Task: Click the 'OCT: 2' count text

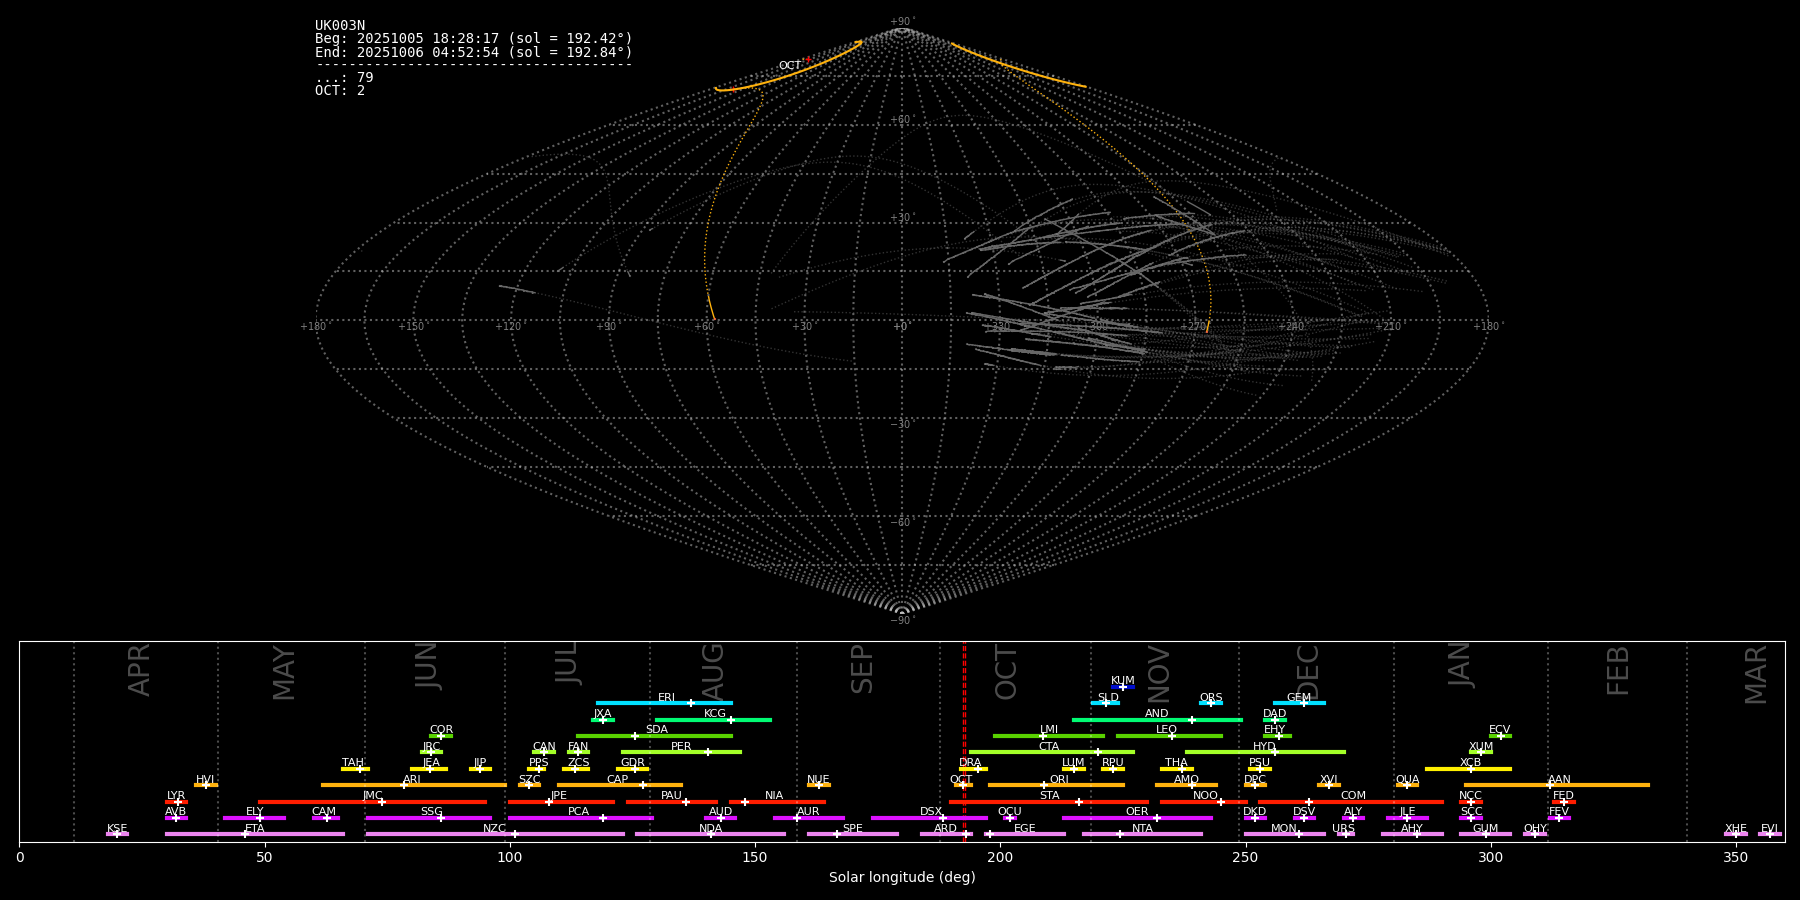Action: 340,90
